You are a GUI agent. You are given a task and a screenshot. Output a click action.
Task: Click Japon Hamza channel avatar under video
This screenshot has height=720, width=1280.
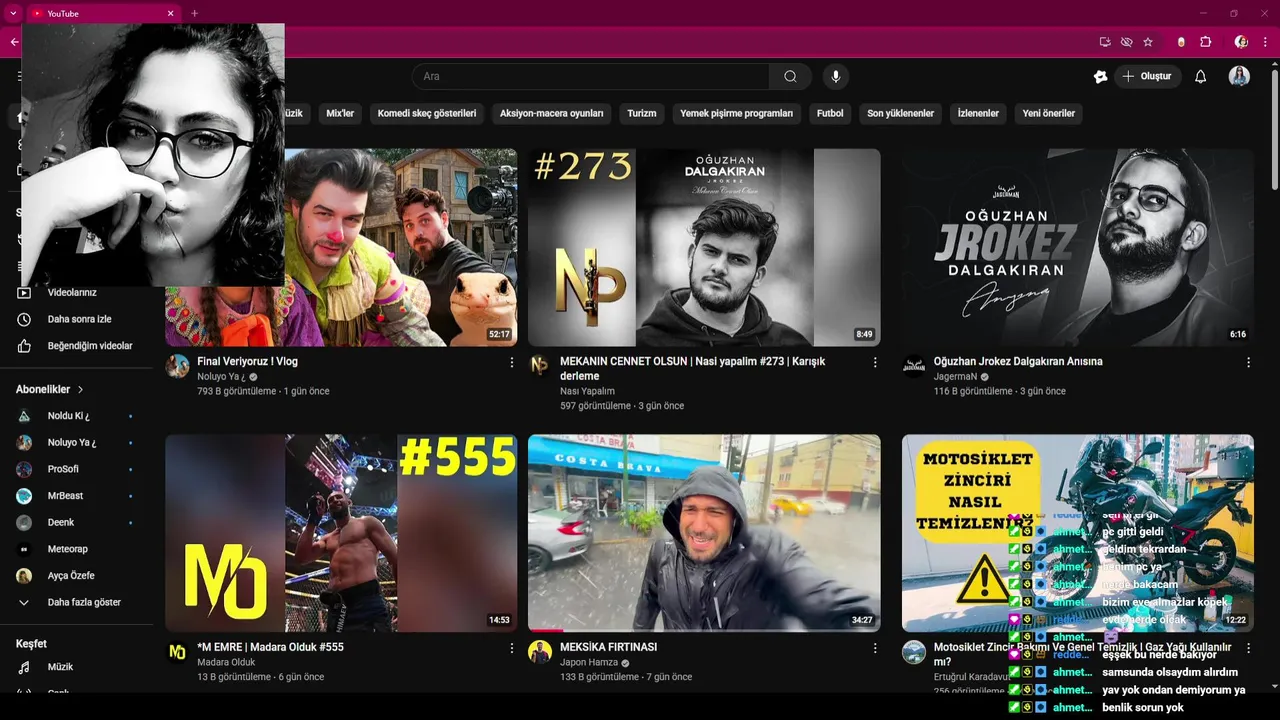[x=540, y=652]
